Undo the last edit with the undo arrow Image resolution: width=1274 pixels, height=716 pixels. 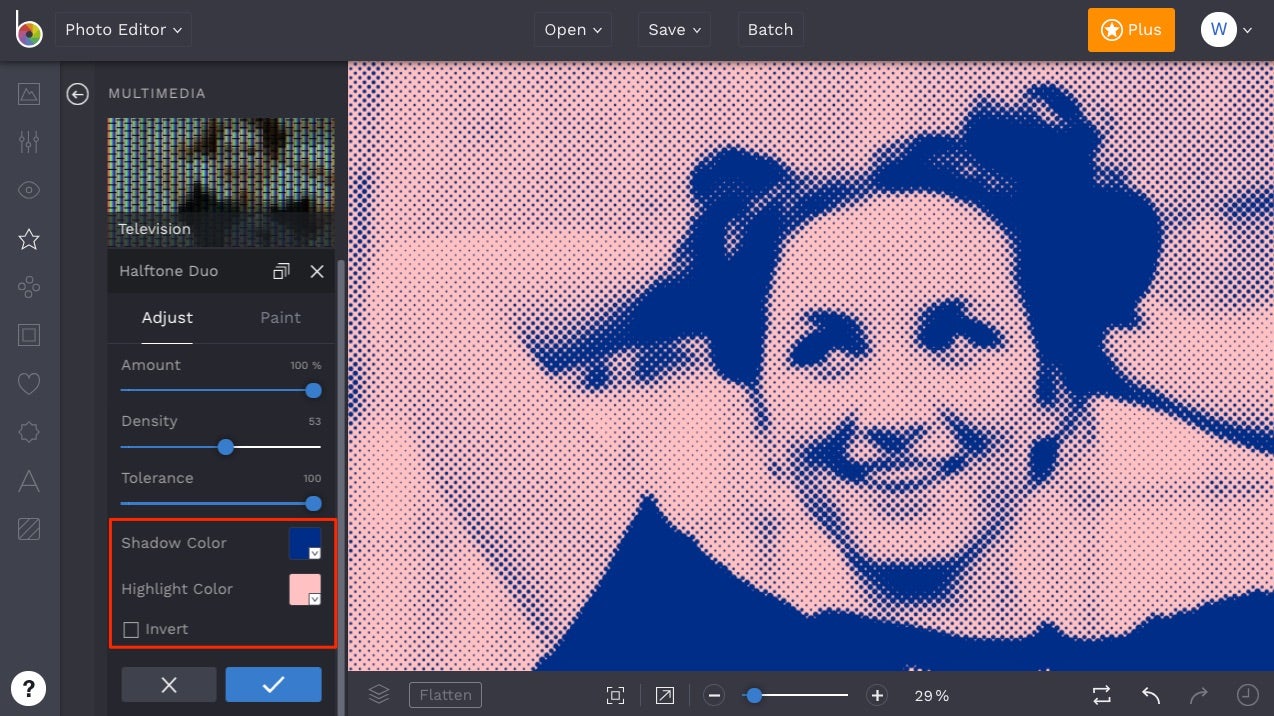tap(1150, 694)
